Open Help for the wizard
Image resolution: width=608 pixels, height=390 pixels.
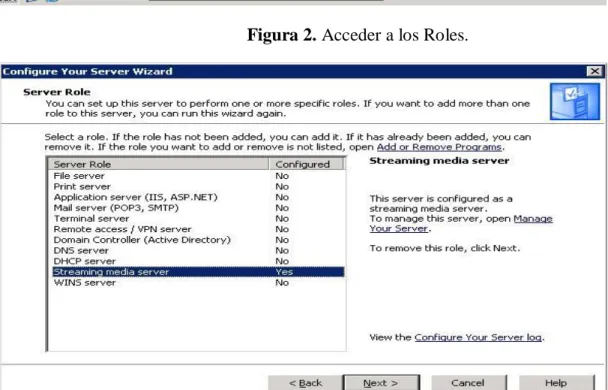tap(556, 383)
